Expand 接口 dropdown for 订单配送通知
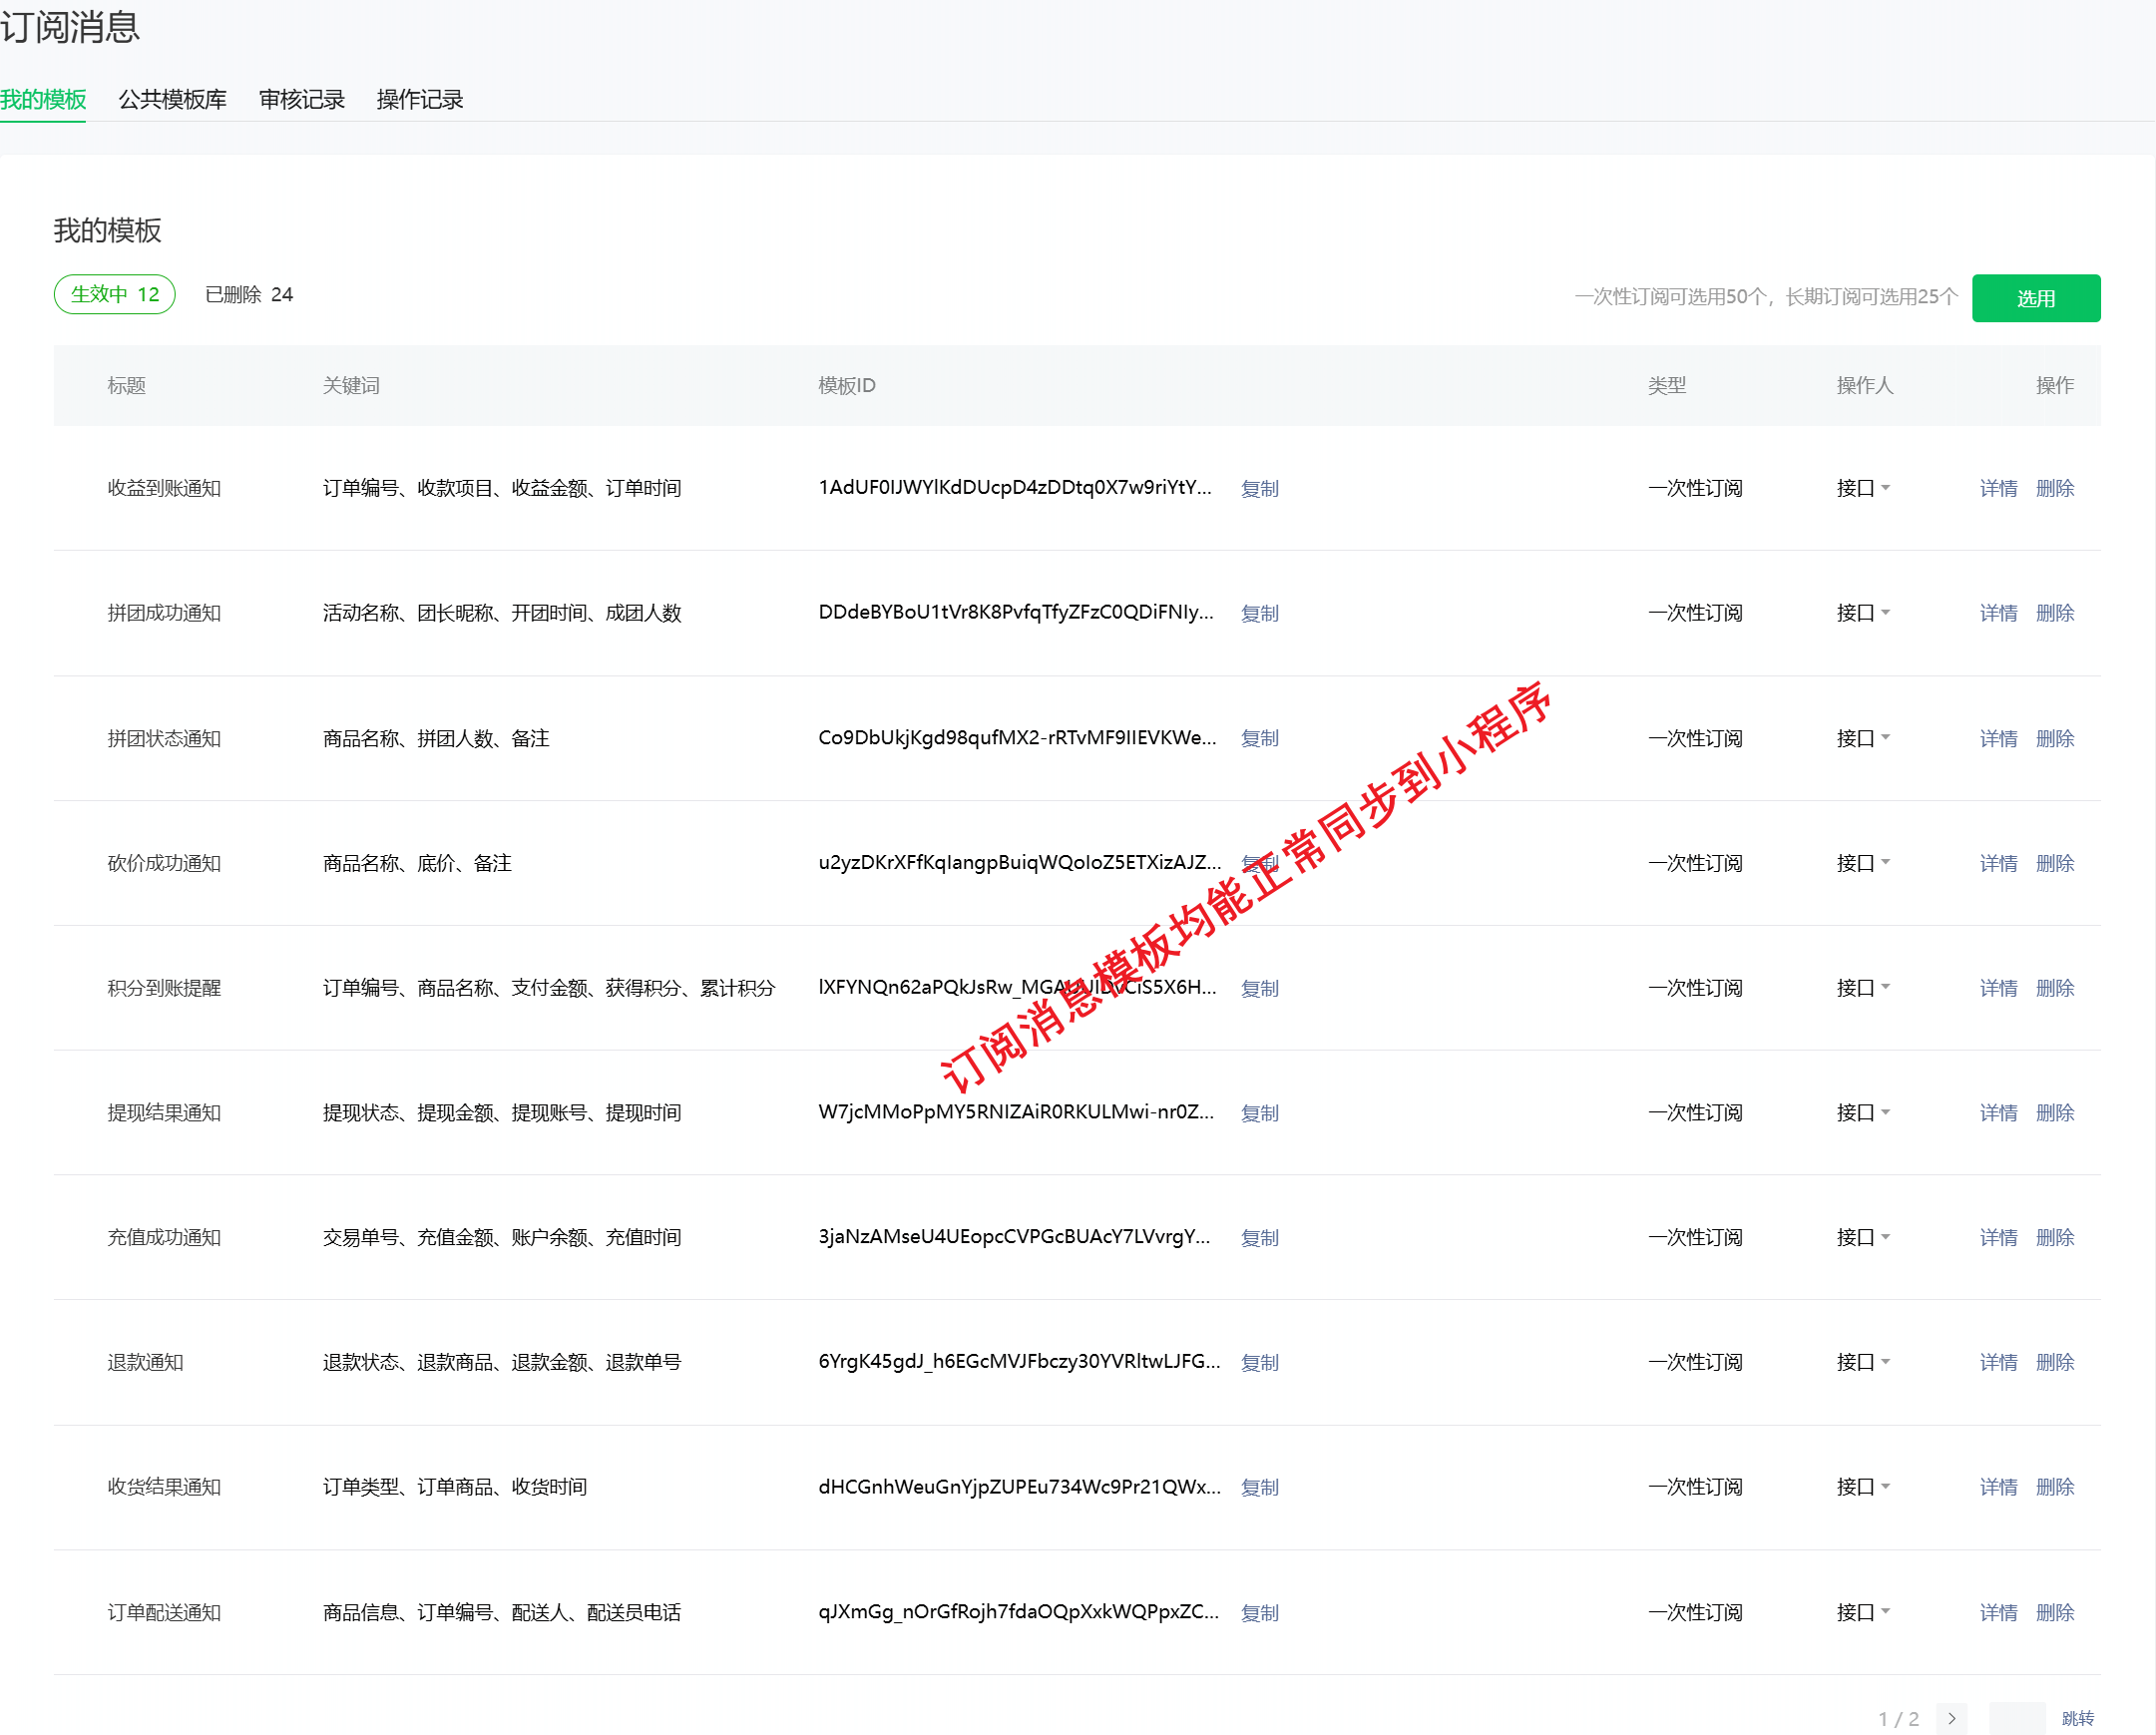This screenshot has width=2156, height=1735. point(1863,1612)
